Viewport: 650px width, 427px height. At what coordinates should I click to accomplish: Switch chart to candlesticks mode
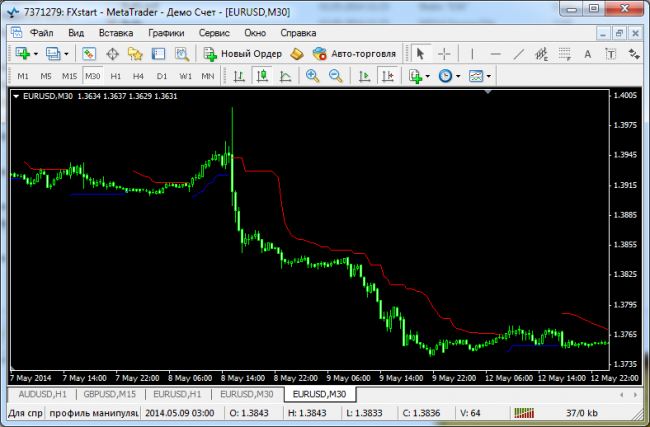262,76
